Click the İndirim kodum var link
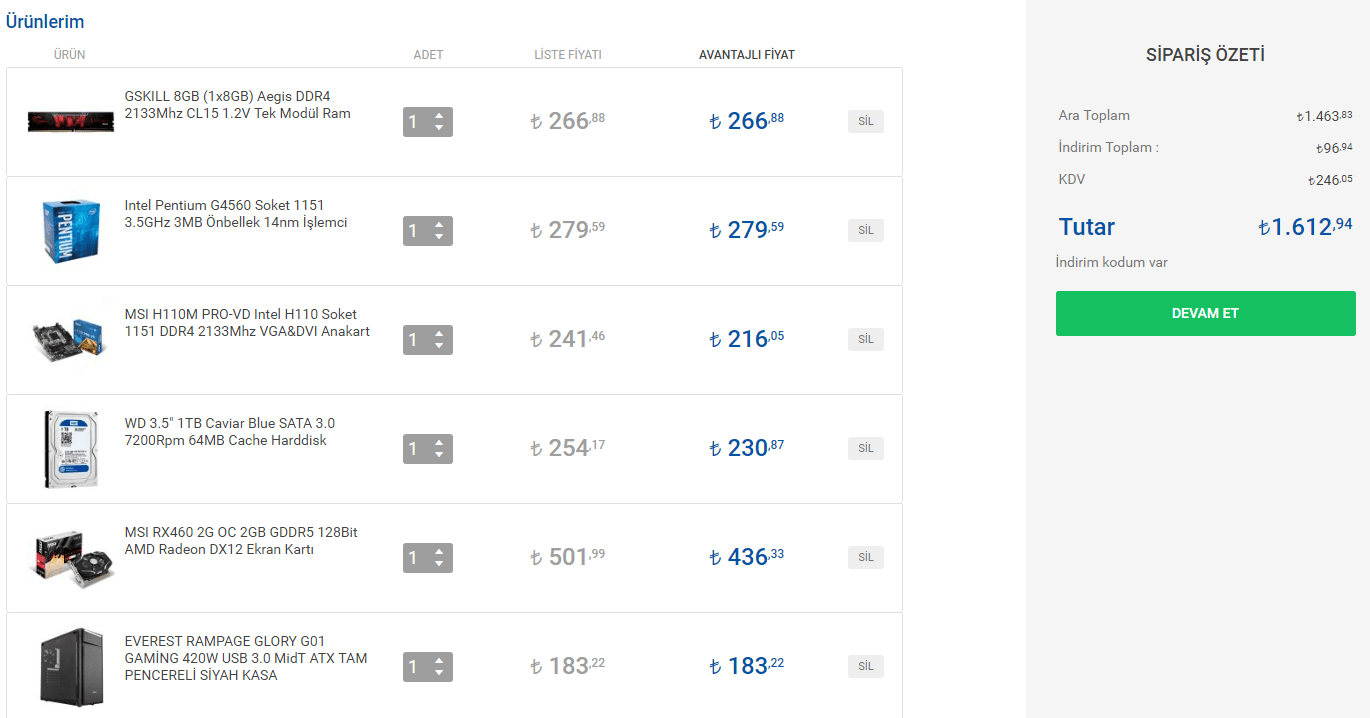 (x=1111, y=263)
